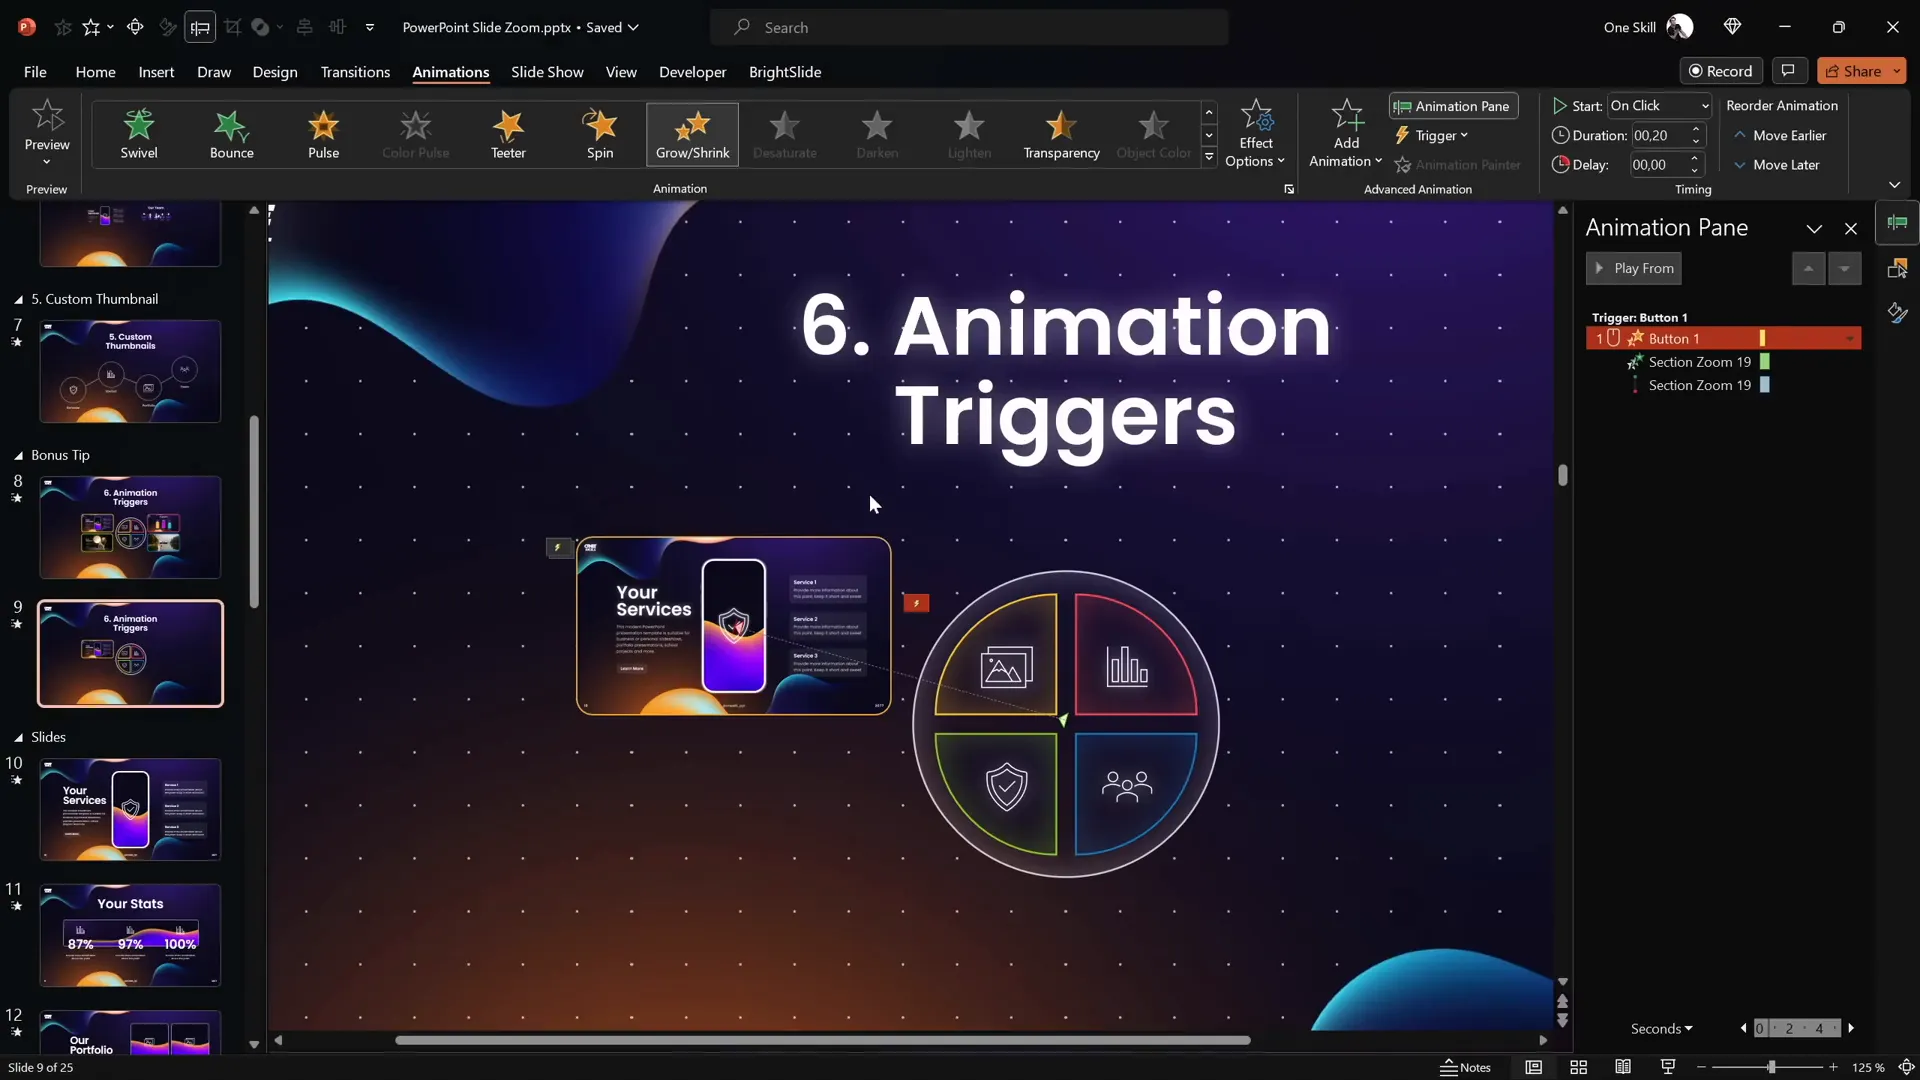
Task: Switch to the Home tab
Action: pos(95,72)
